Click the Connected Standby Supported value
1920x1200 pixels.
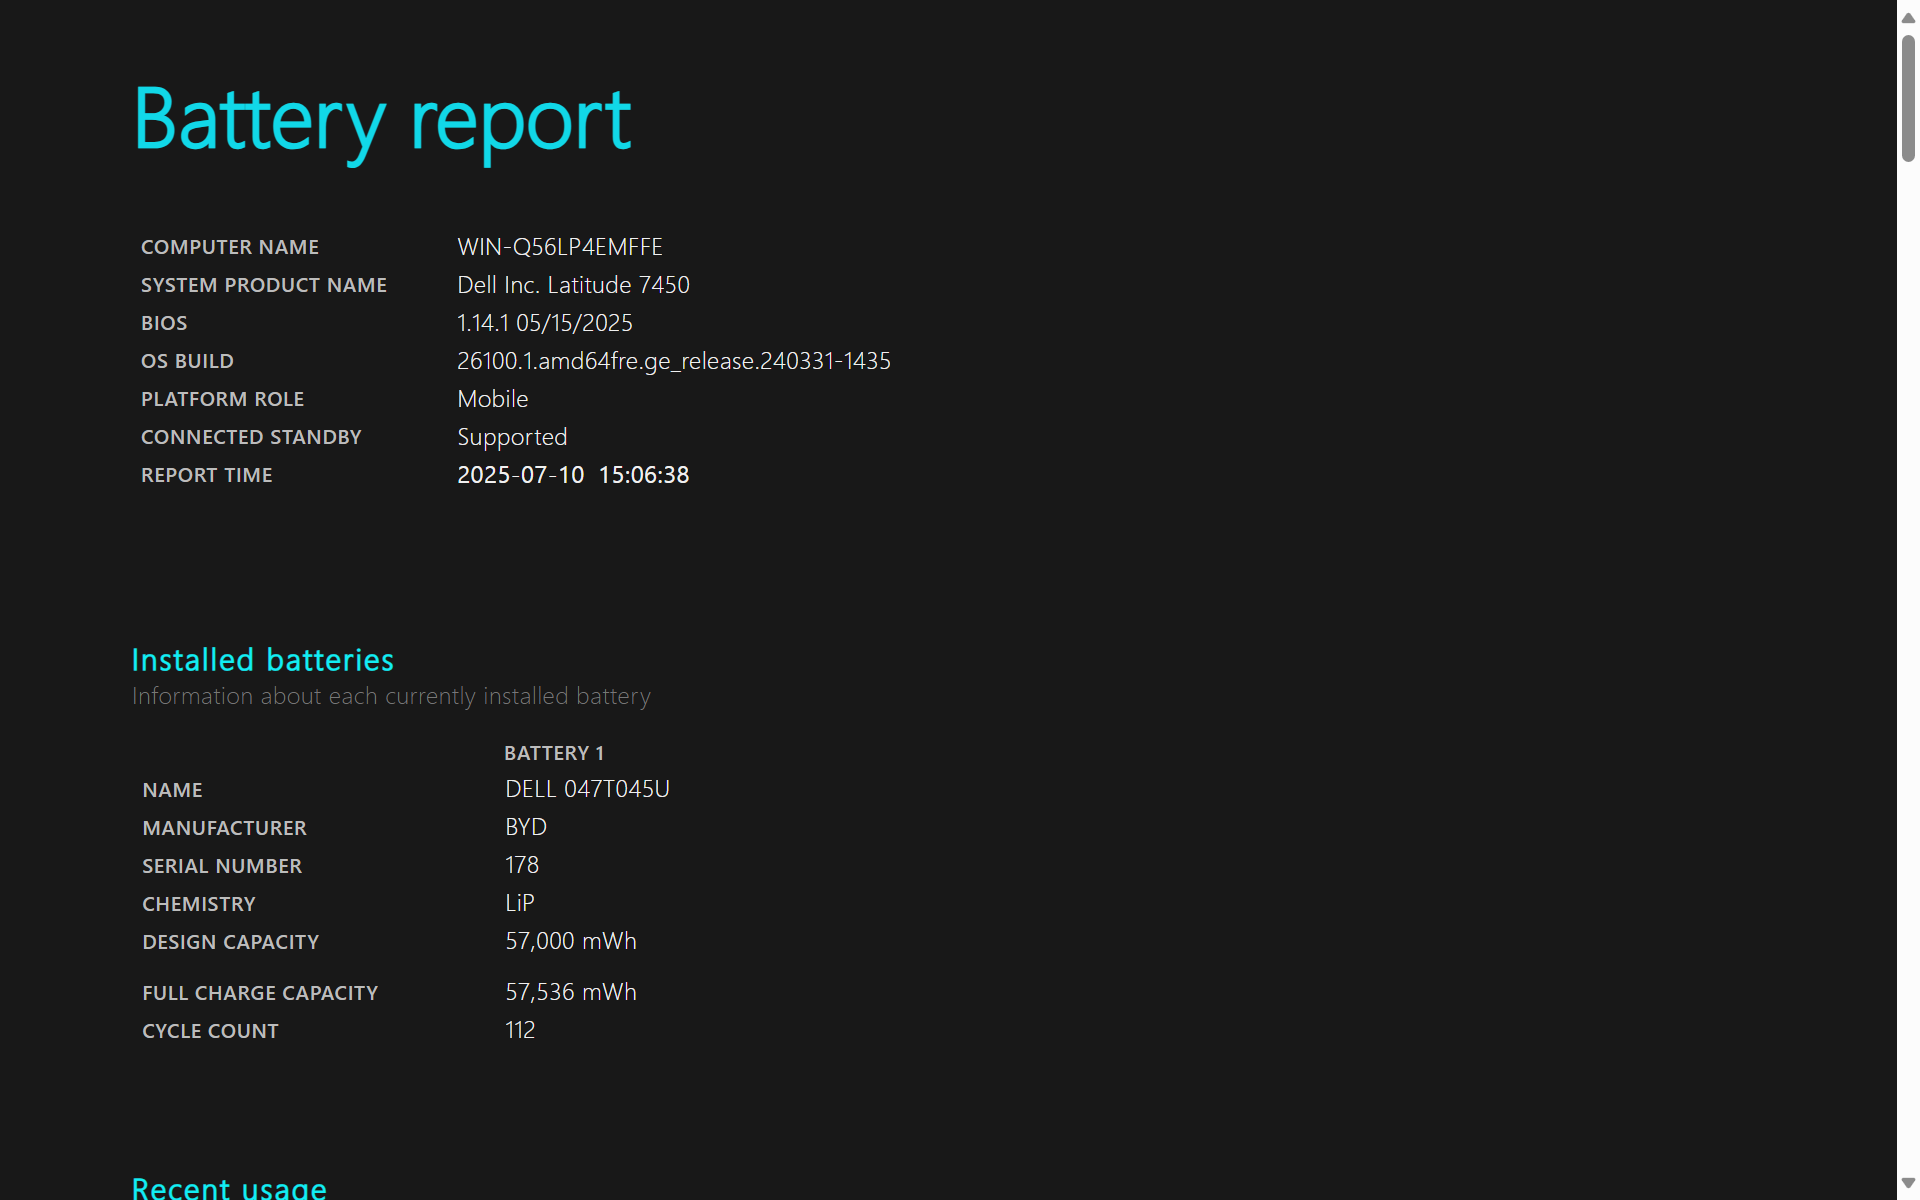[x=511, y=437]
